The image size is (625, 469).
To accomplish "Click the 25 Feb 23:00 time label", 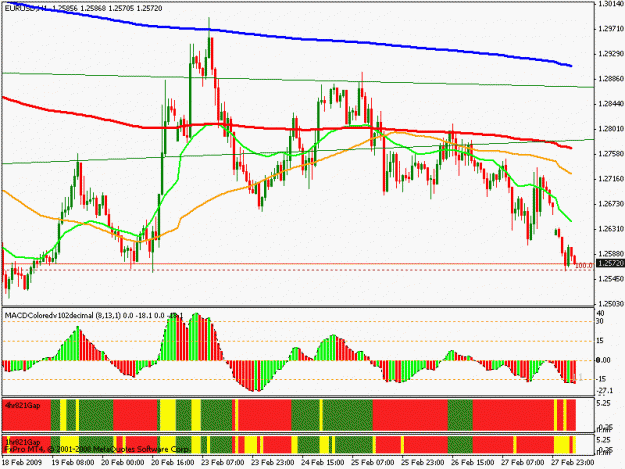I will 423,463.
